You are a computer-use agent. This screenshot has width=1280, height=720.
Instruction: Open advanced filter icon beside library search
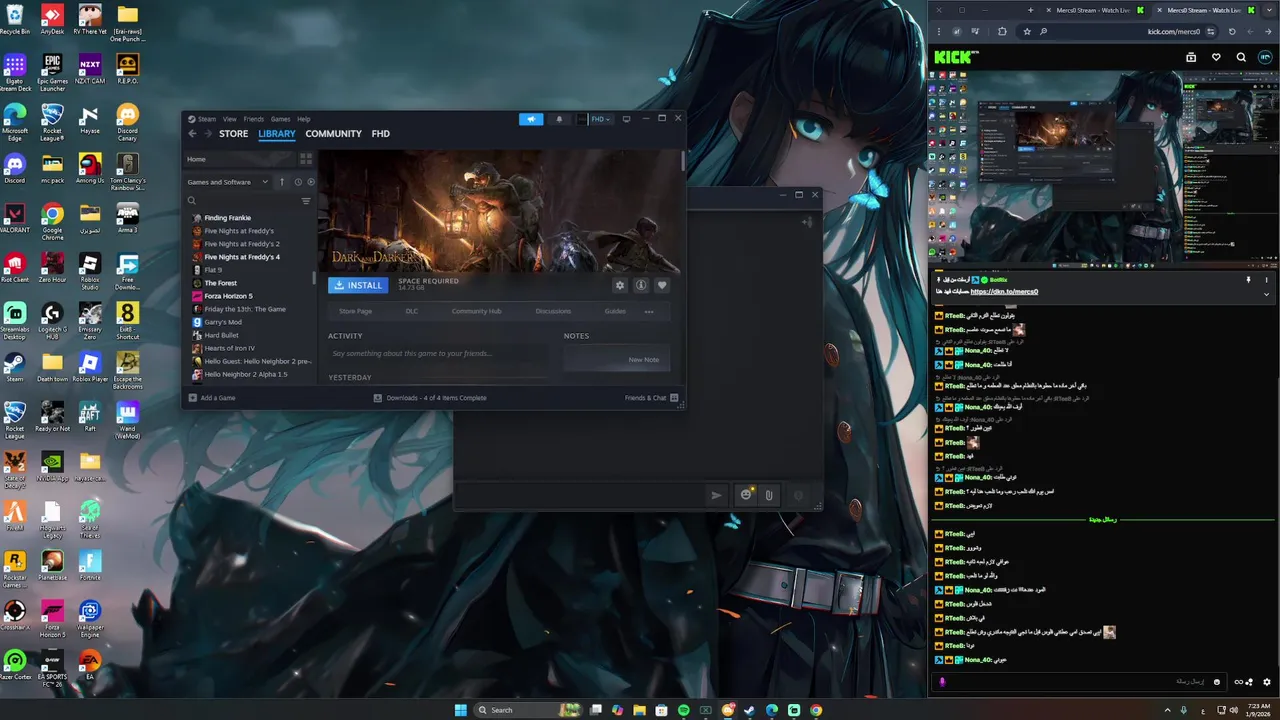pyautogui.click(x=306, y=201)
